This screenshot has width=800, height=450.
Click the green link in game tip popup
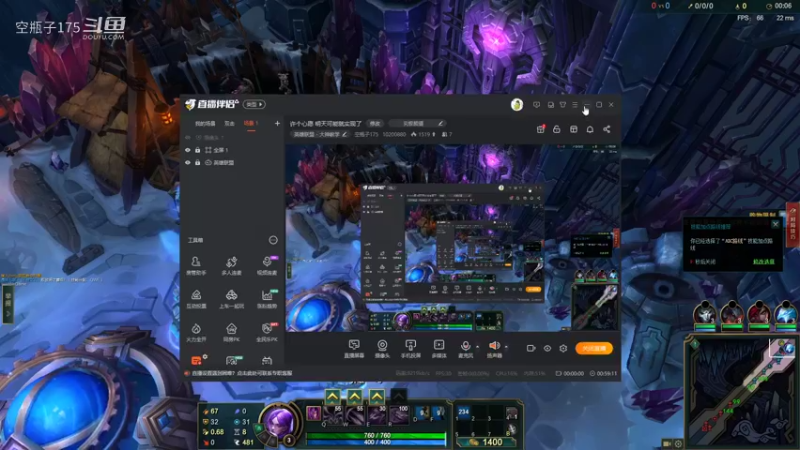764,262
